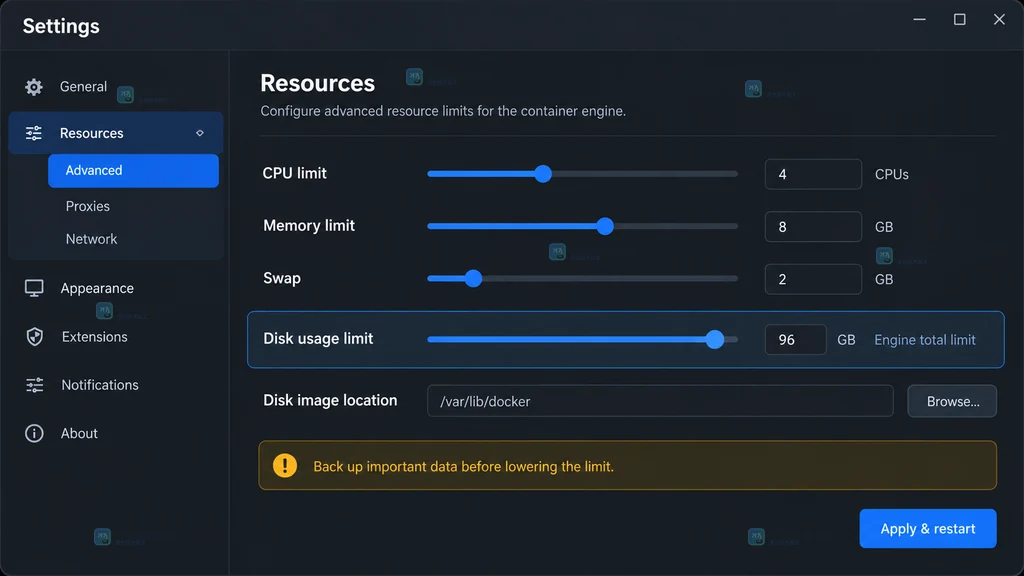Click the Extensions shield icon
The image size is (1024, 576).
[35, 337]
